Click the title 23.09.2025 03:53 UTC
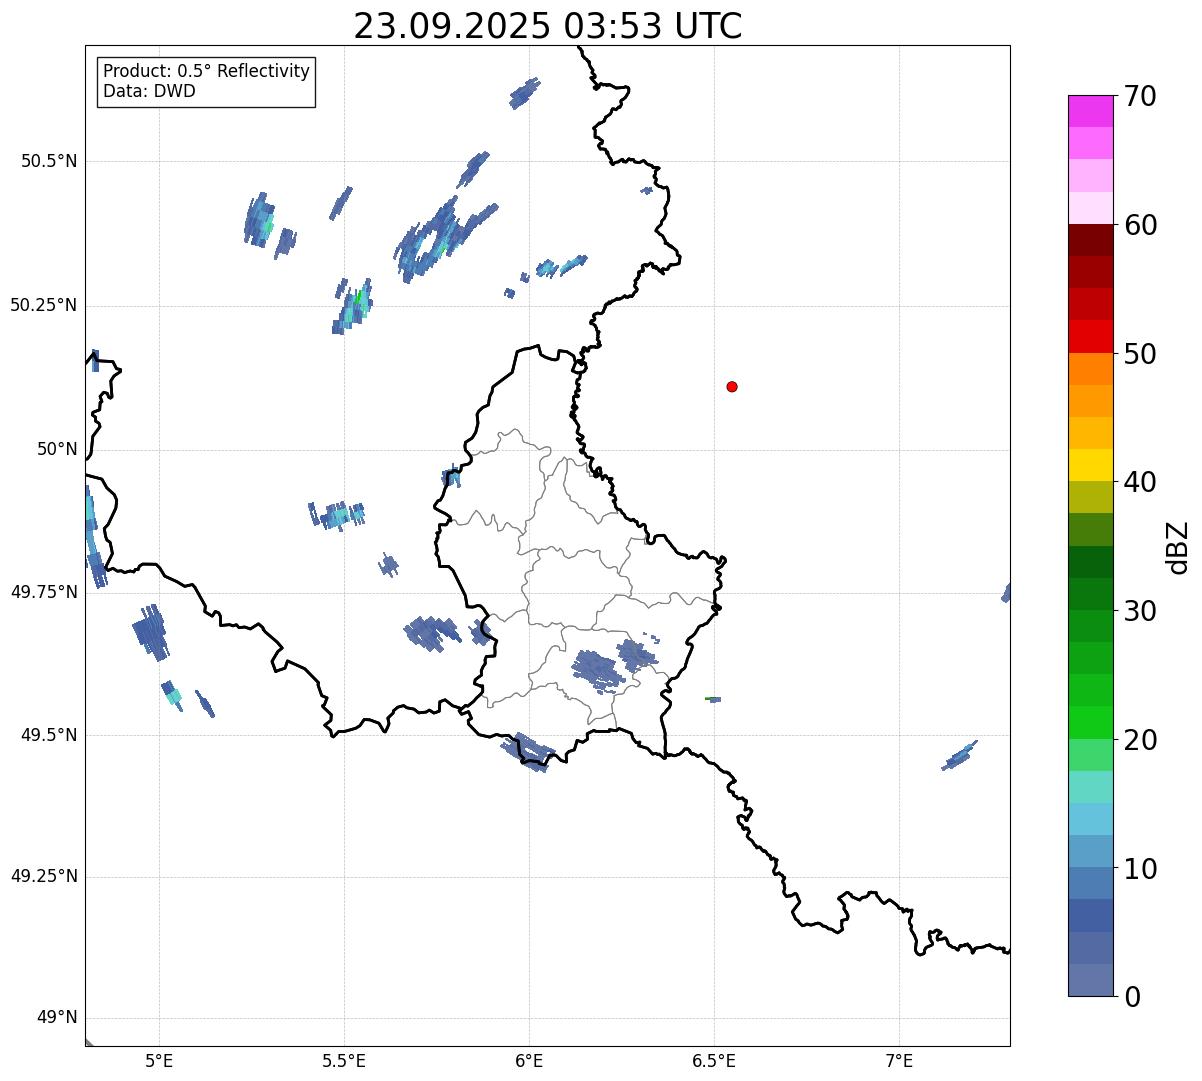Viewport: 1202px width, 1081px height. tap(548, 26)
